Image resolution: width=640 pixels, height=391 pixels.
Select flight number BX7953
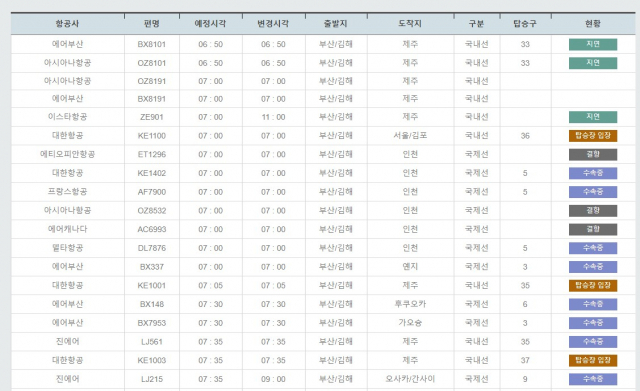[152, 323]
